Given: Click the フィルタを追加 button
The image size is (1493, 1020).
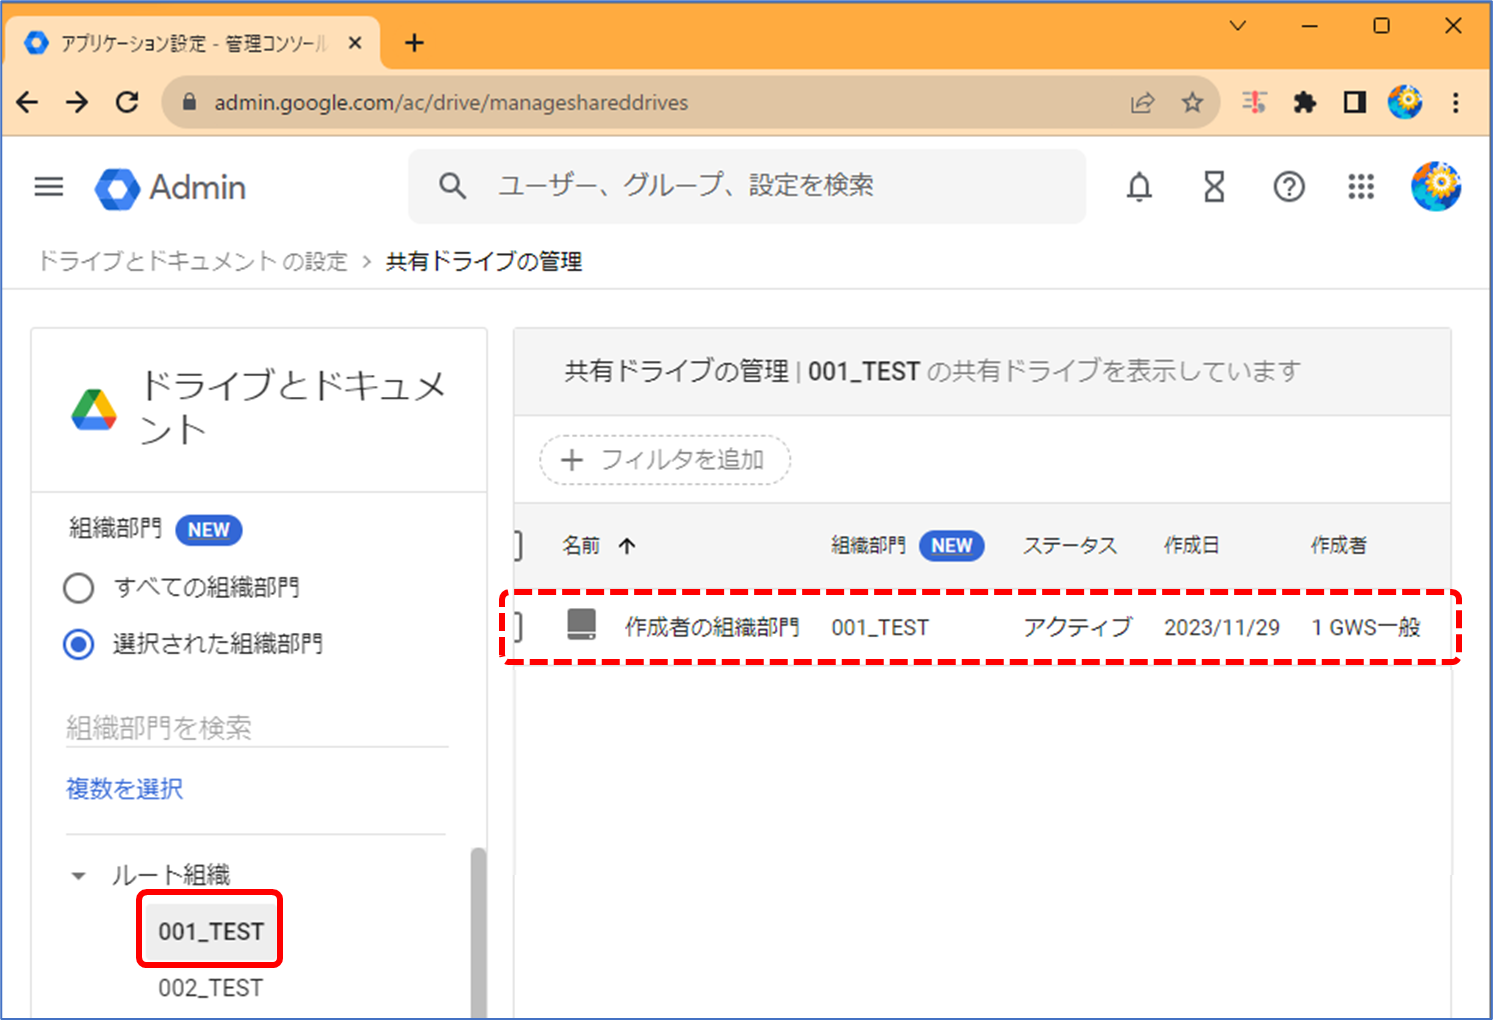Looking at the screenshot, I should coord(665,460).
